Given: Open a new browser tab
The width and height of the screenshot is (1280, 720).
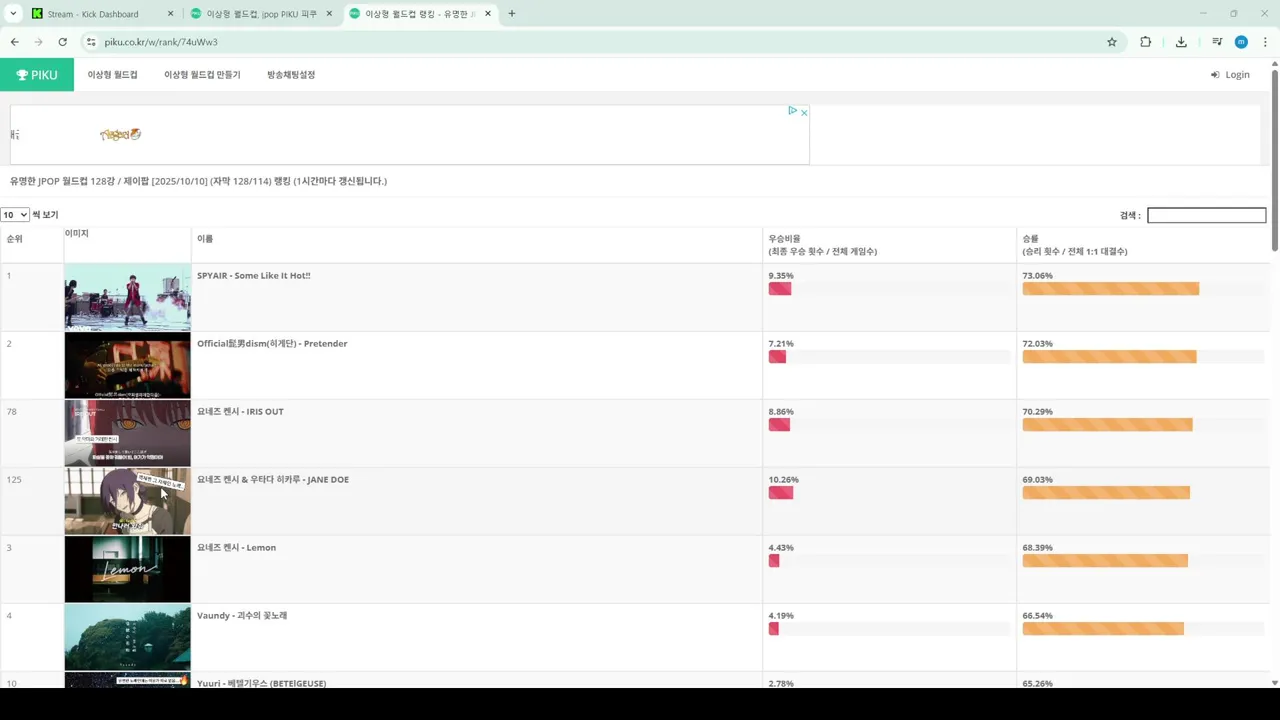Looking at the screenshot, I should (512, 14).
